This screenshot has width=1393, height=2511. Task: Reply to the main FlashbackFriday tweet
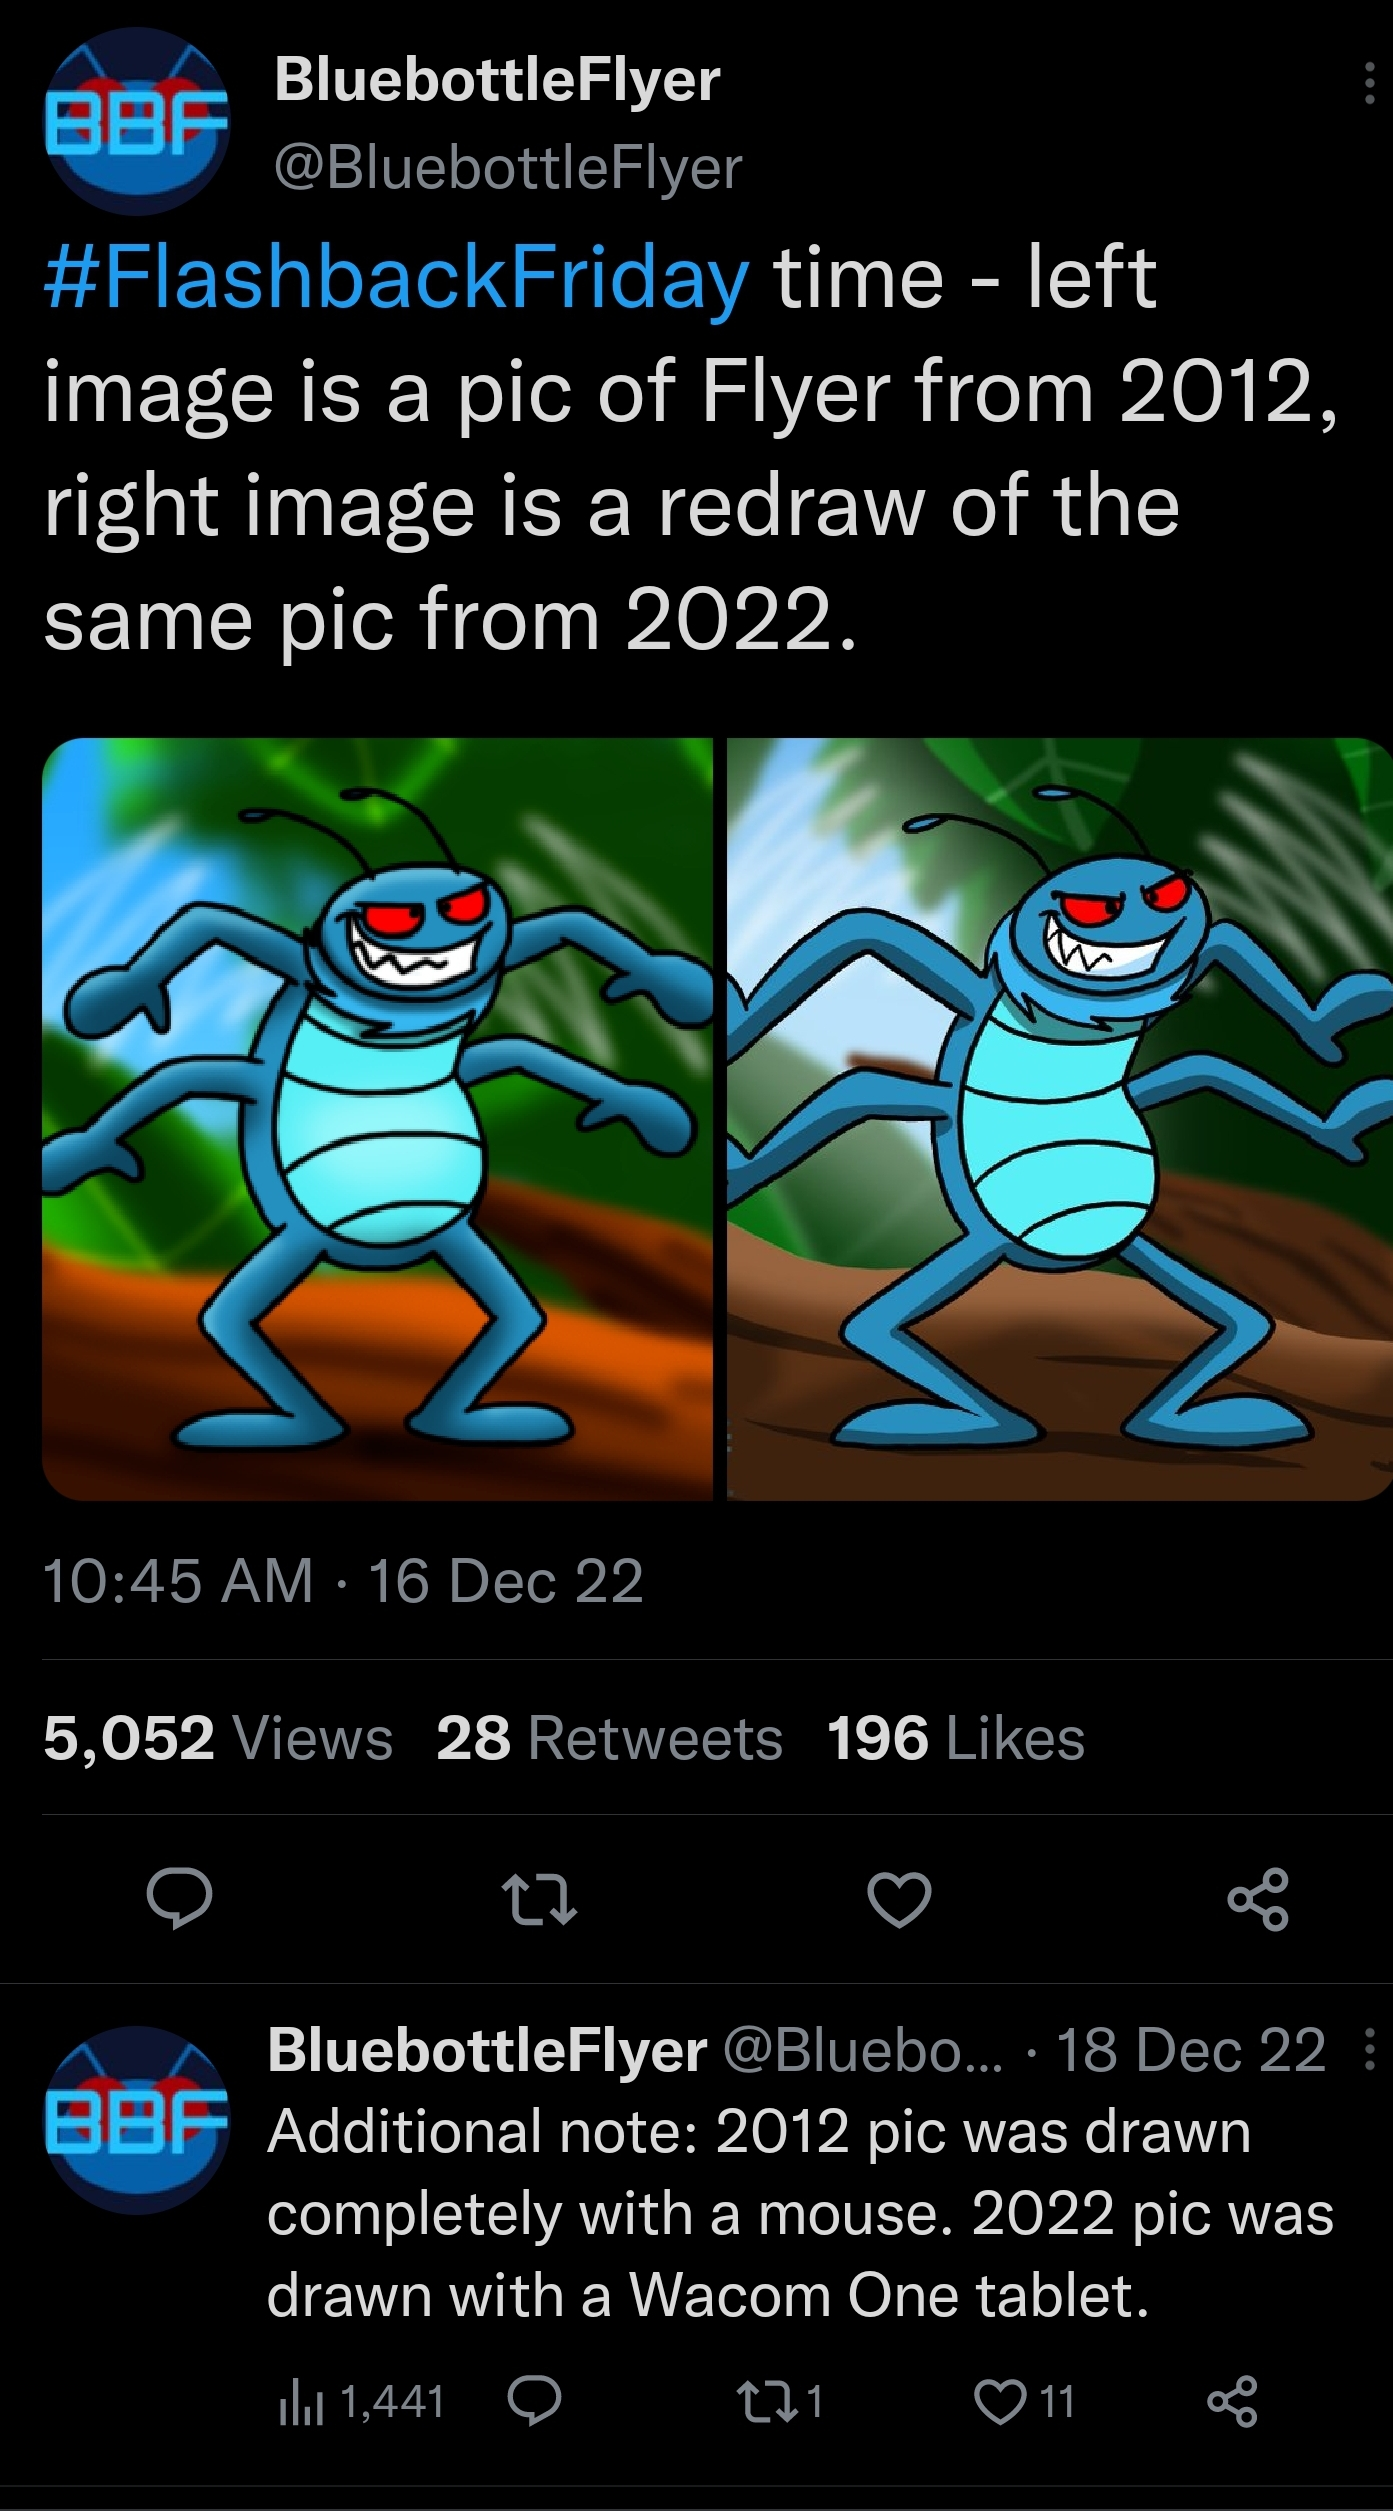pos(179,1897)
